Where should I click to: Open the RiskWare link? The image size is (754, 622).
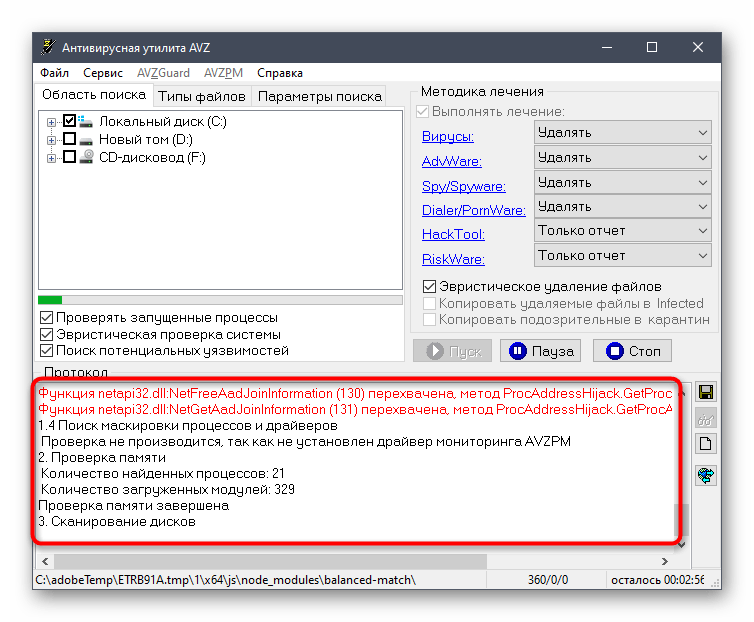pos(453,259)
